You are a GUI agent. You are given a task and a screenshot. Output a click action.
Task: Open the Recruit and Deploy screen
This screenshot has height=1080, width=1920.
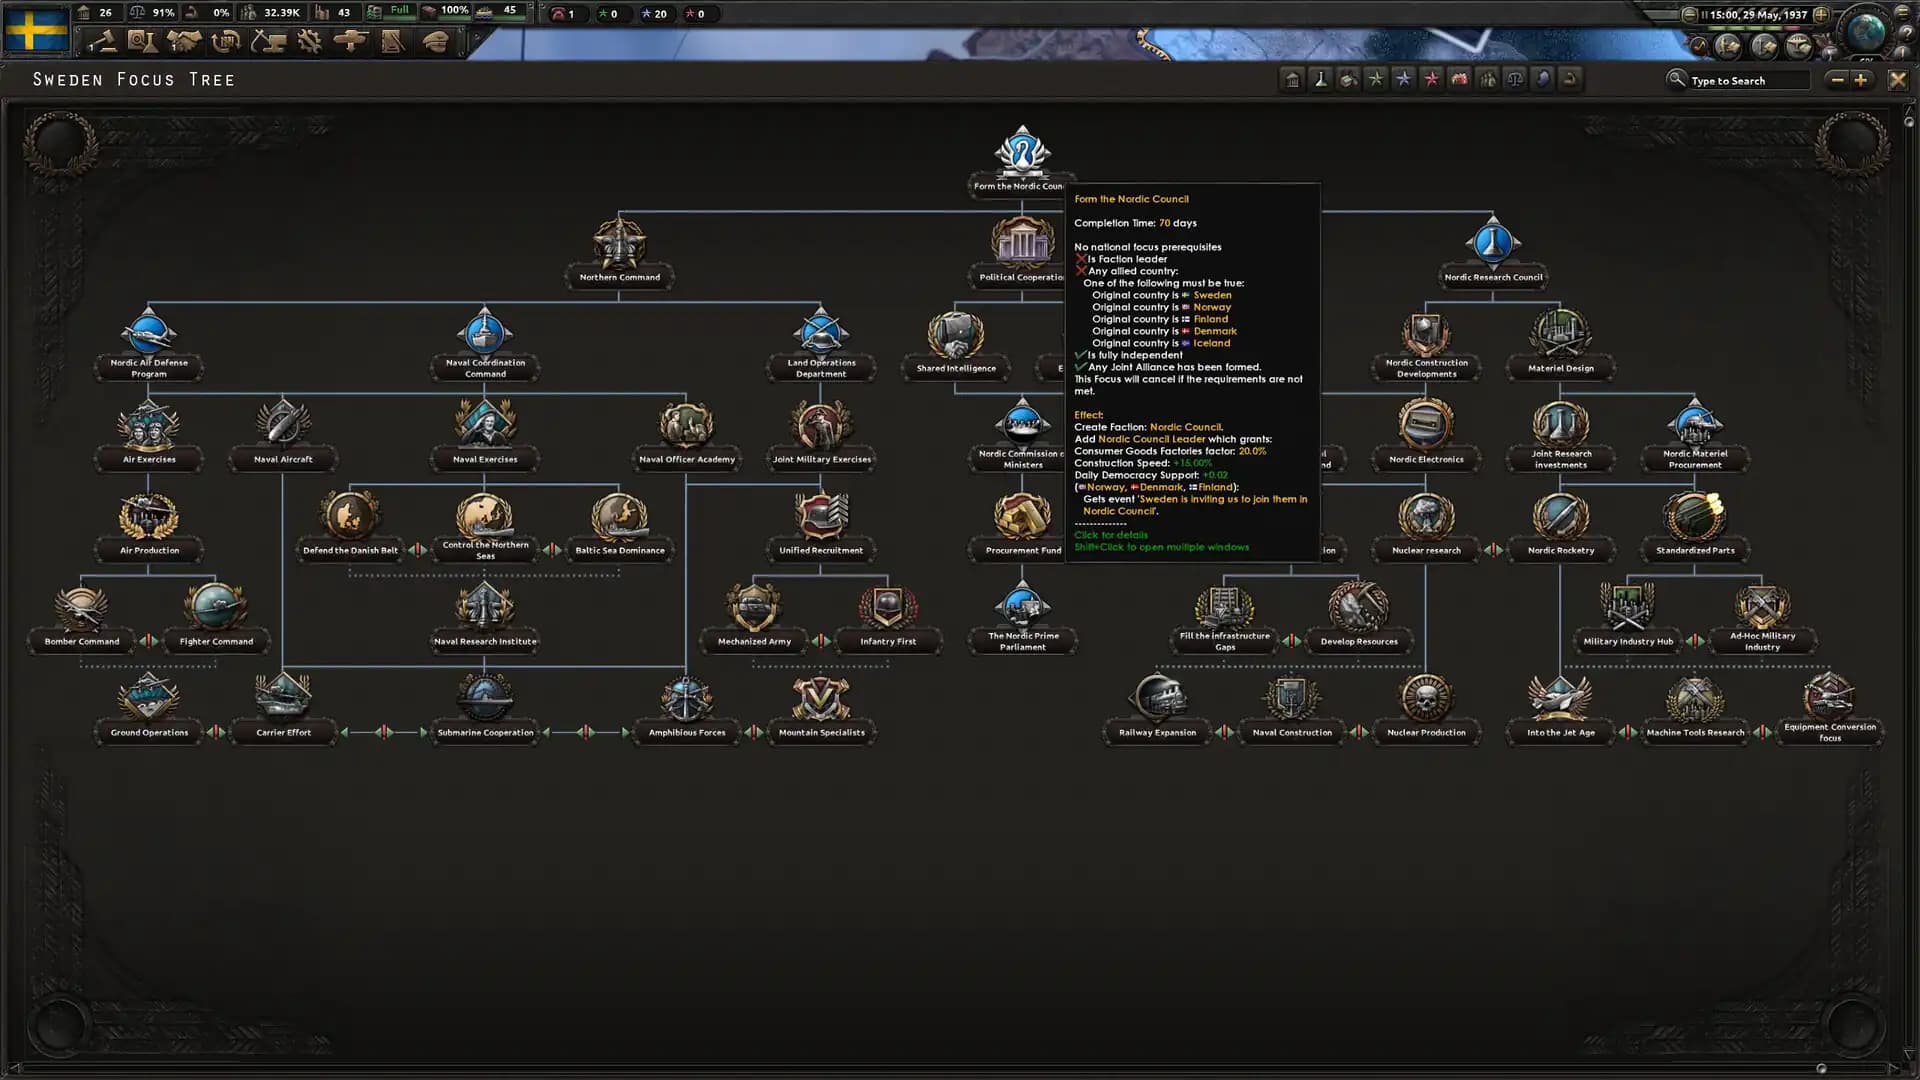(352, 42)
